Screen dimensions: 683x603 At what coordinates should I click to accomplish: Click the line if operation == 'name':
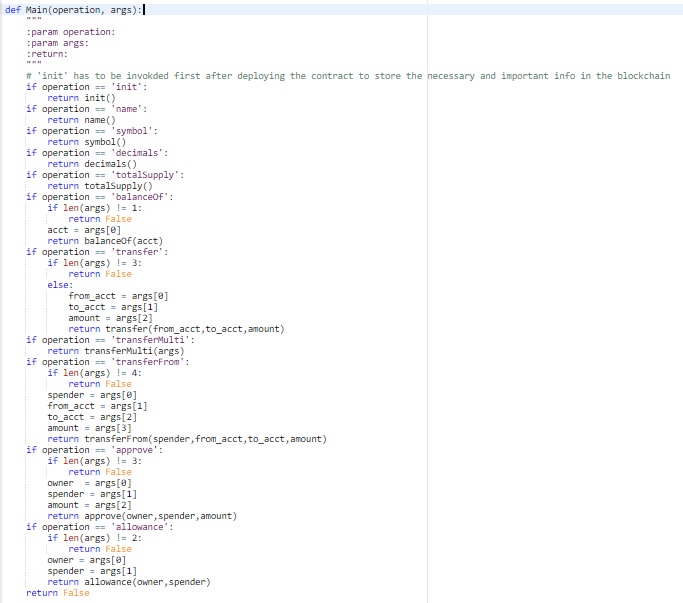point(87,109)
